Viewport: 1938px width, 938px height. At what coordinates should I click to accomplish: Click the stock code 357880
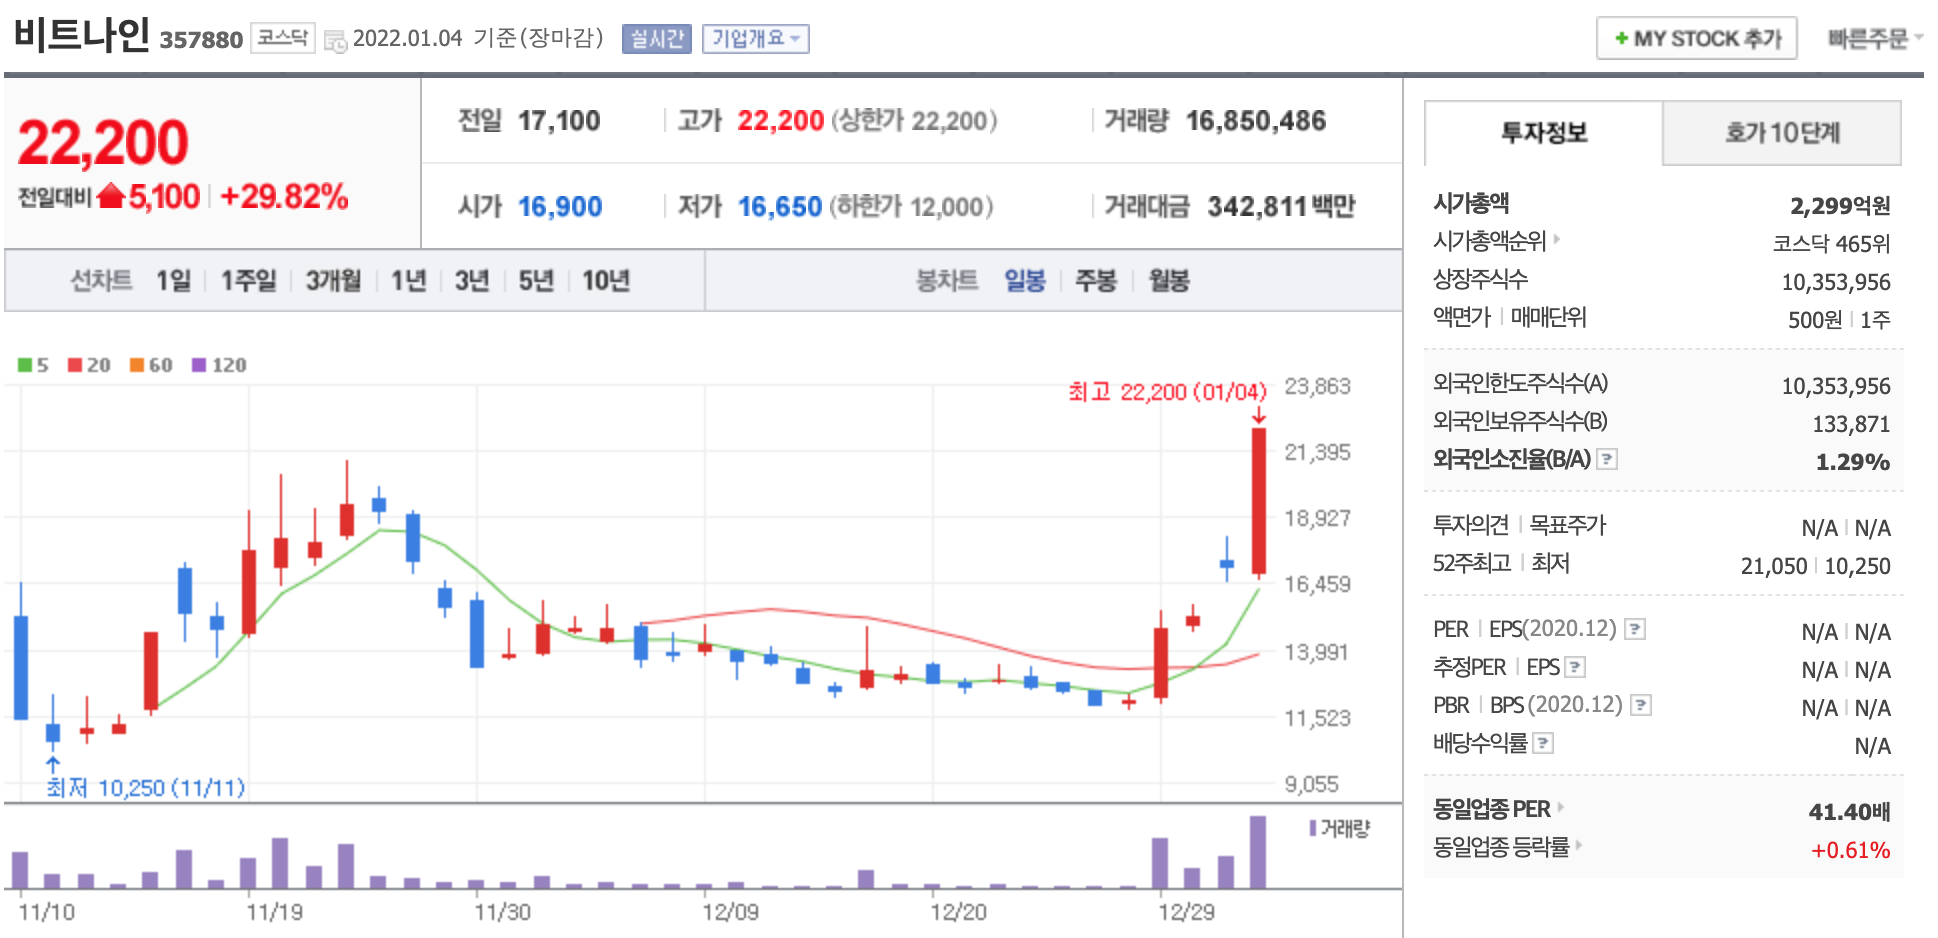(x=201, y=40)
